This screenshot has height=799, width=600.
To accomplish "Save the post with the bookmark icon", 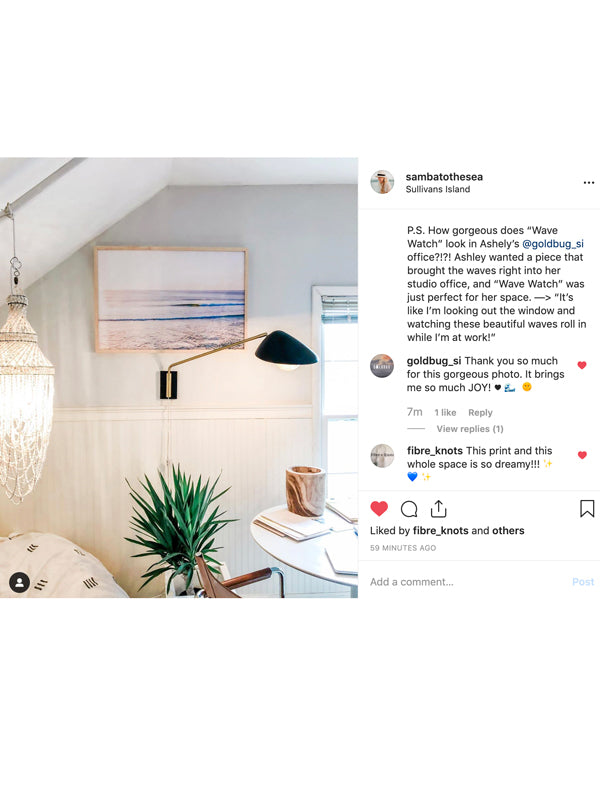I will tap(587, 509).
